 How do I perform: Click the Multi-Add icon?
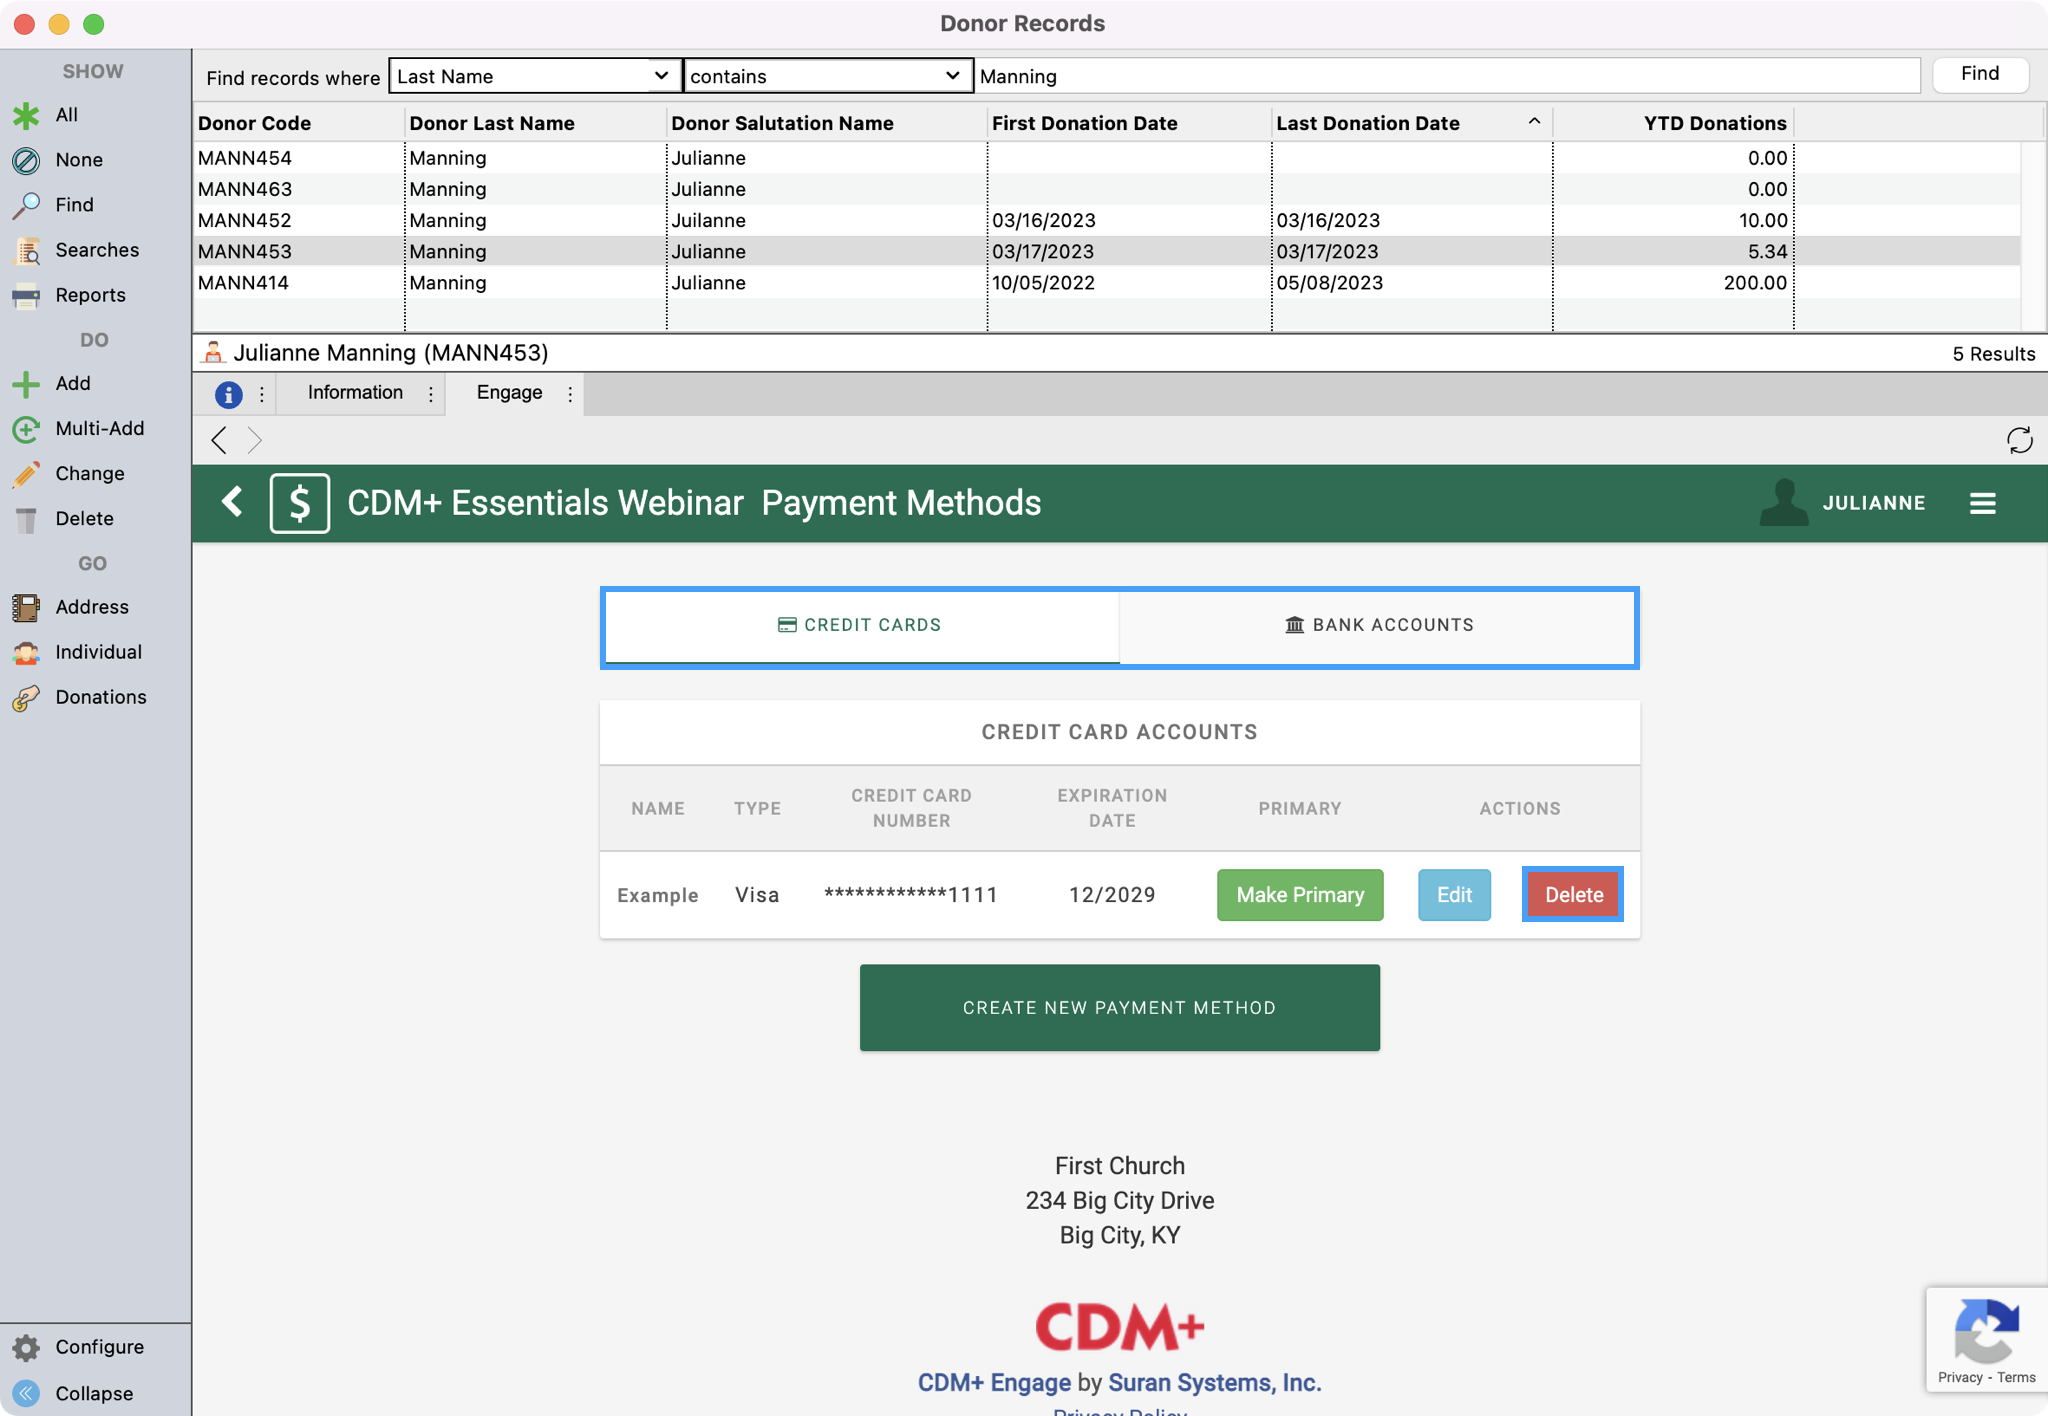tap(26, 429)
